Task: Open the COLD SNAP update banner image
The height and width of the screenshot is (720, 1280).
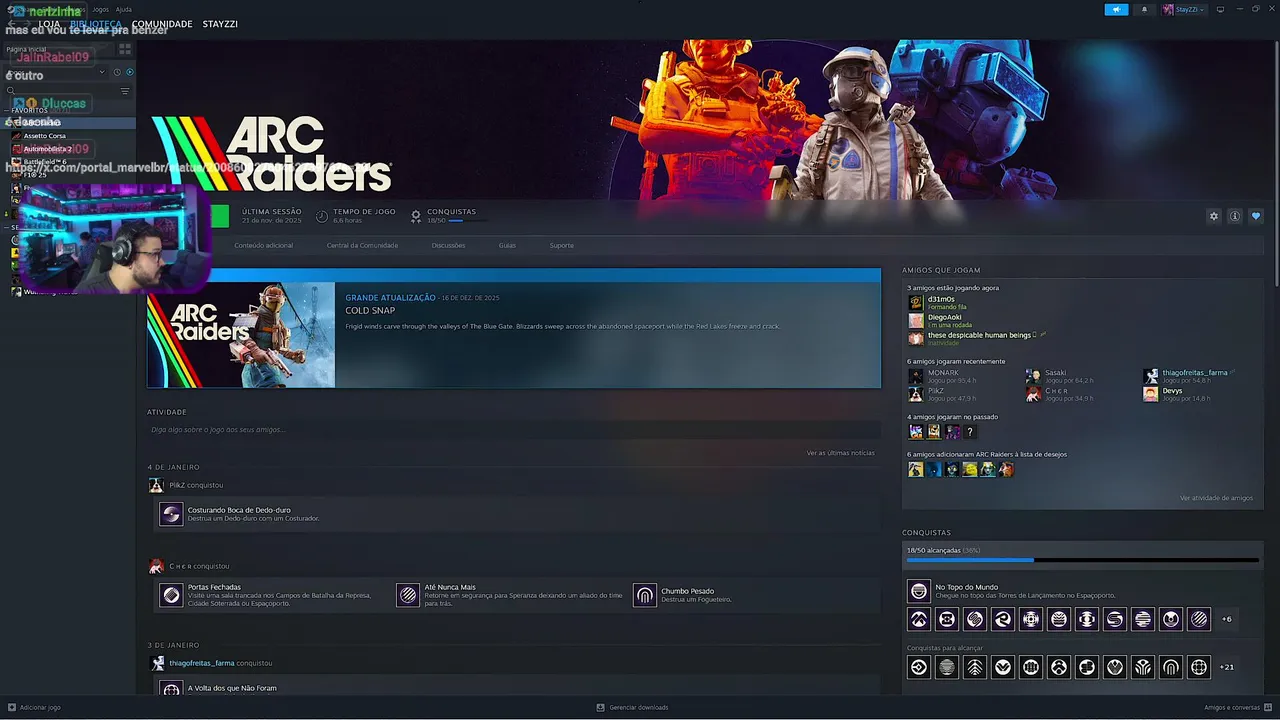Action: pyautogui.click(x=241, y=335)
